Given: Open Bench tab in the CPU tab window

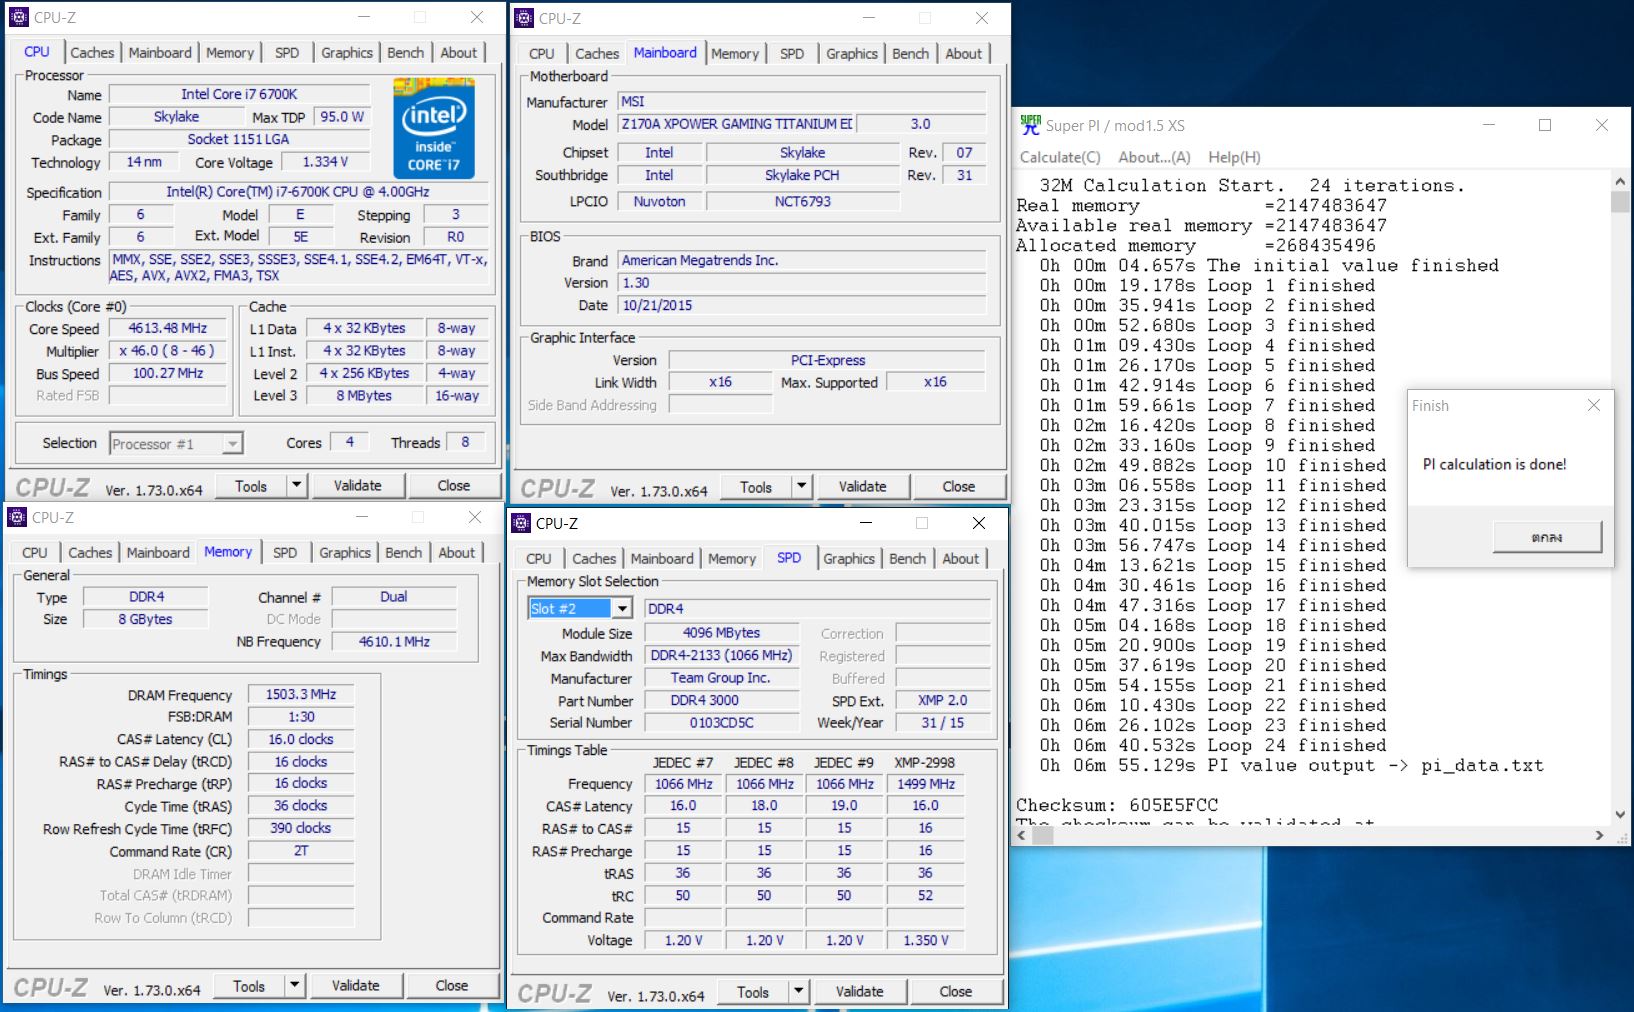Looking at the screenshot, I should tap(405, 52).
